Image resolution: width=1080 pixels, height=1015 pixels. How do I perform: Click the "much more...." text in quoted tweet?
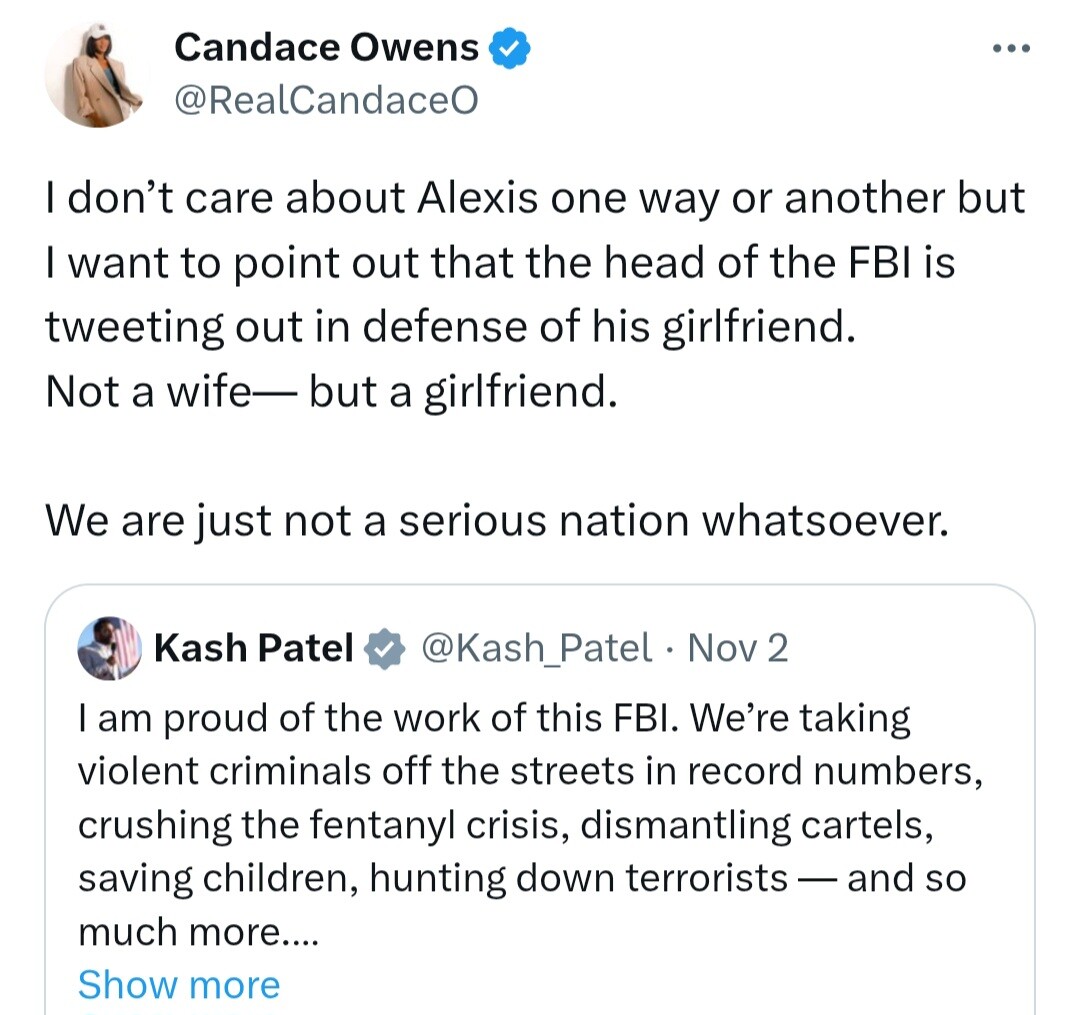(x=198, y=932)
